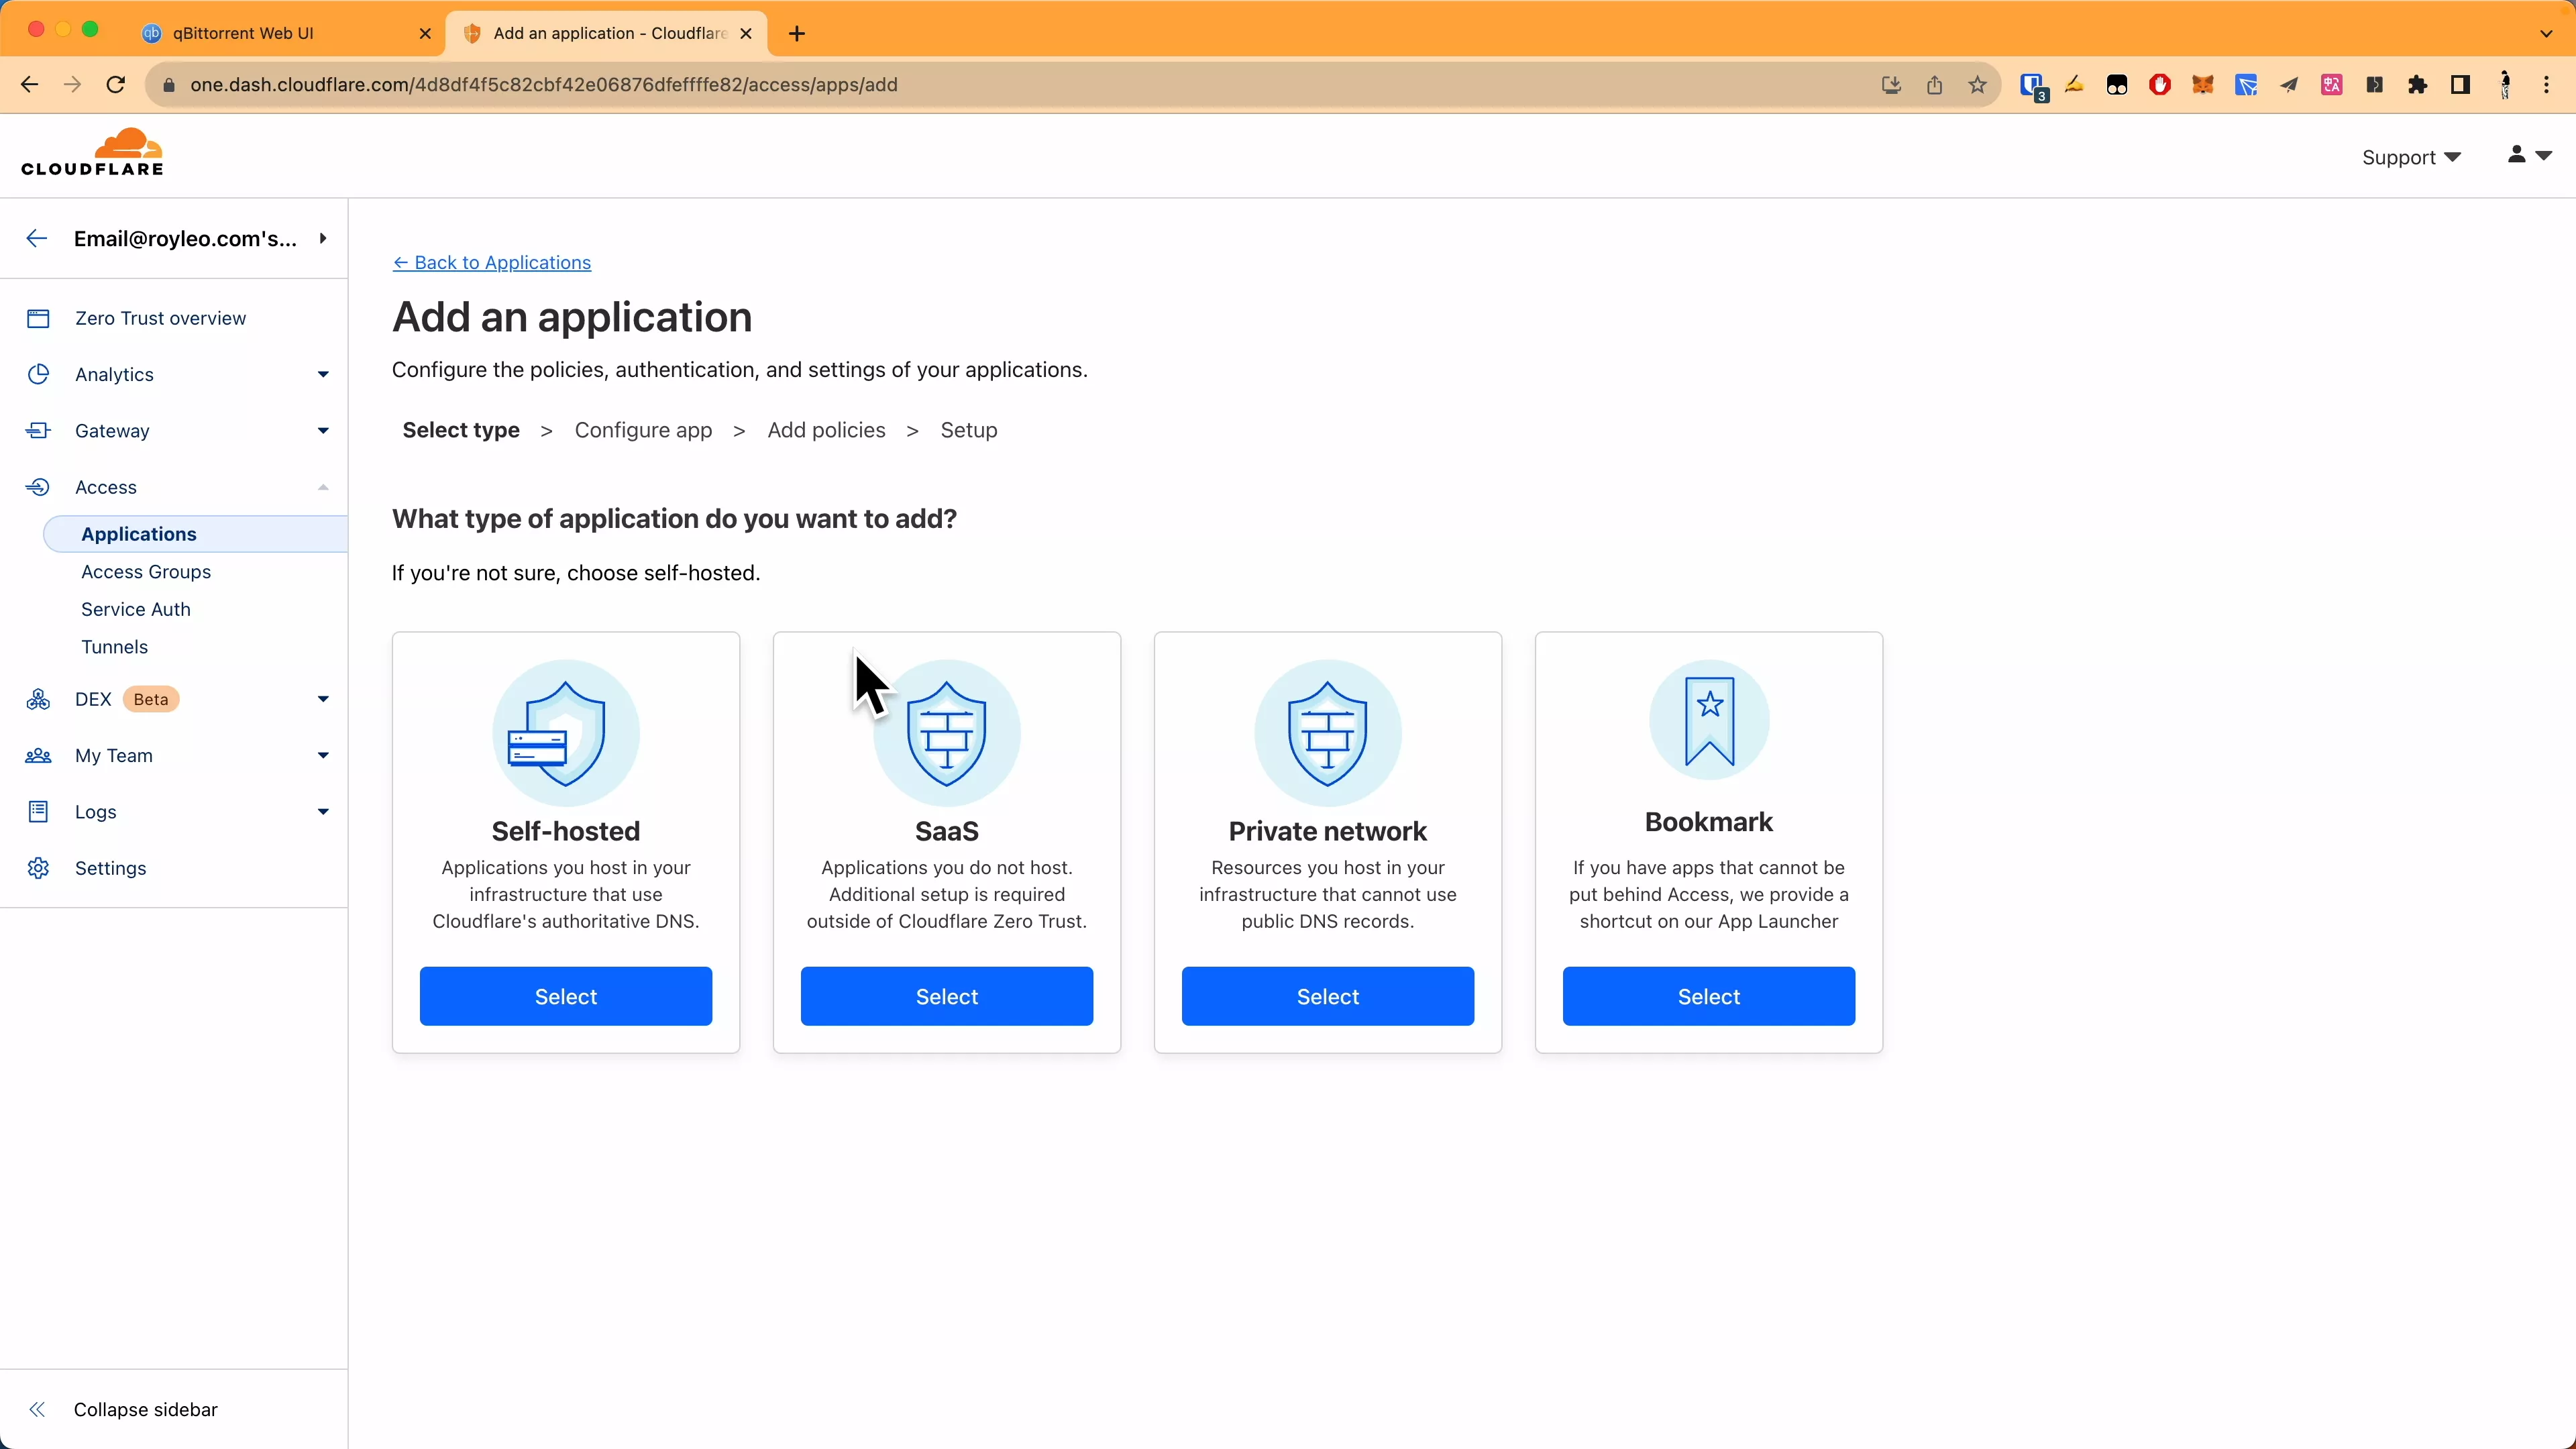Screen dimensions: 2576x1449
Task: Open Chrome three-dot menu
Action: (2546, 85)
